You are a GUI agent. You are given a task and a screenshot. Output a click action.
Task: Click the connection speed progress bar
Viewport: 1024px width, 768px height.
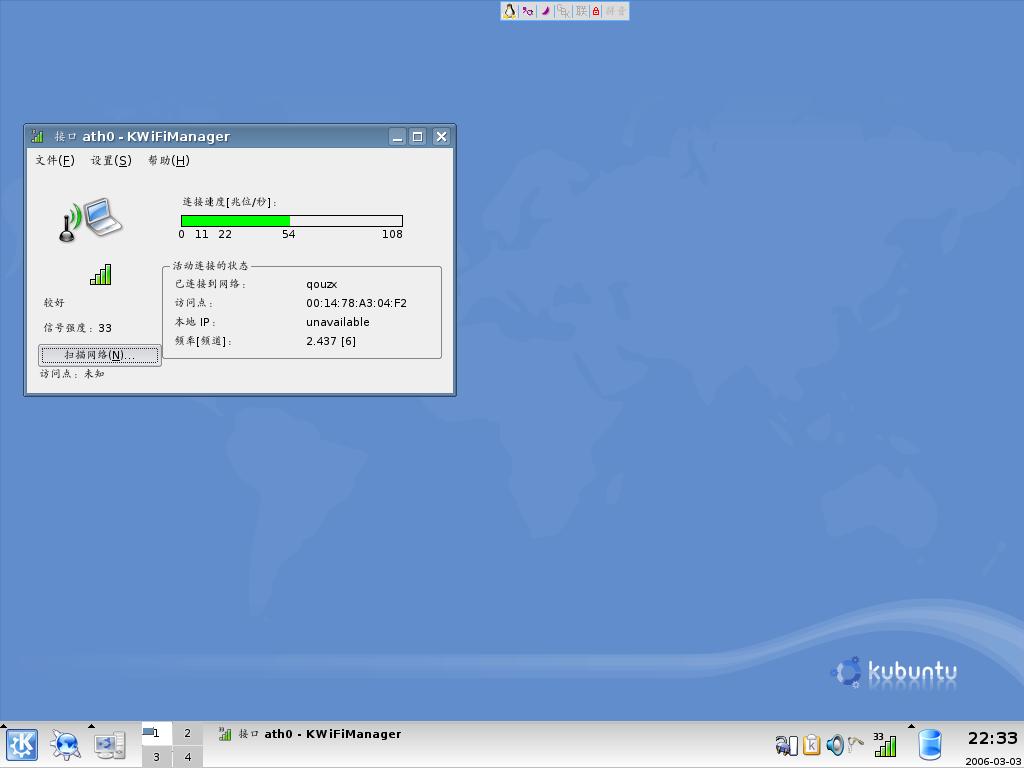292,221
